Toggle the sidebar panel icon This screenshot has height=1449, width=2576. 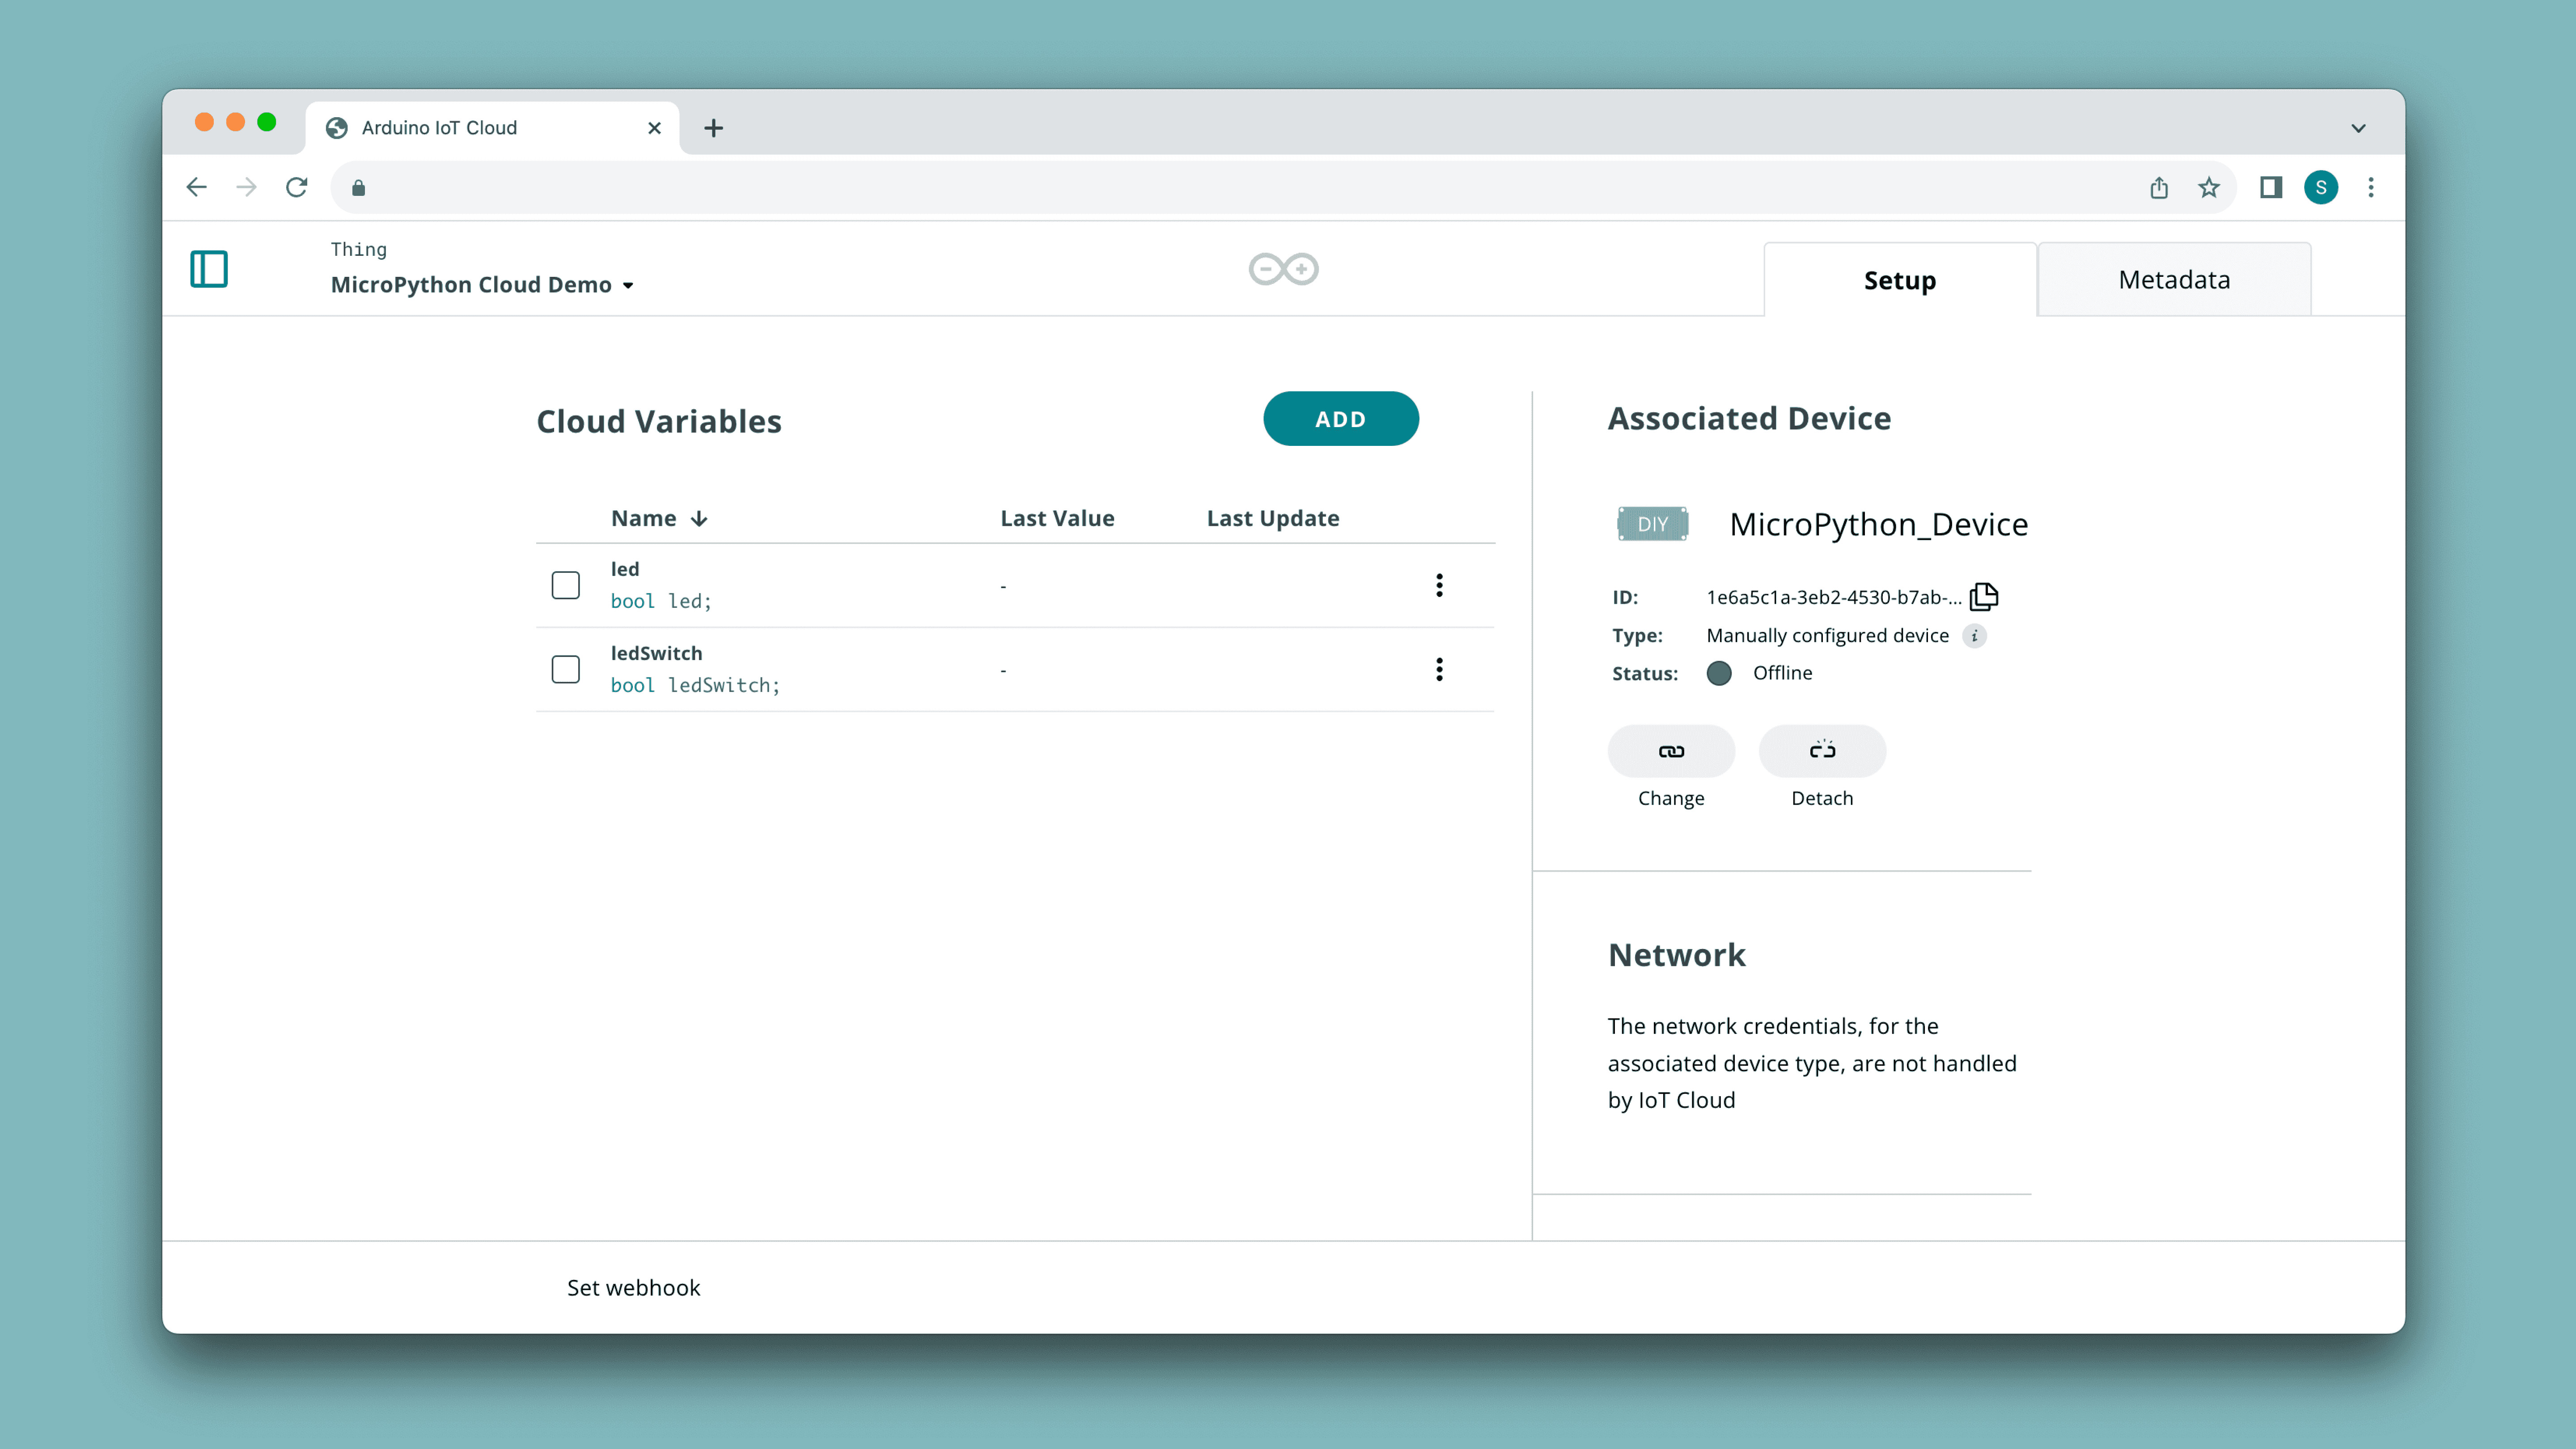pyautogui.click(x=209, y=269)
